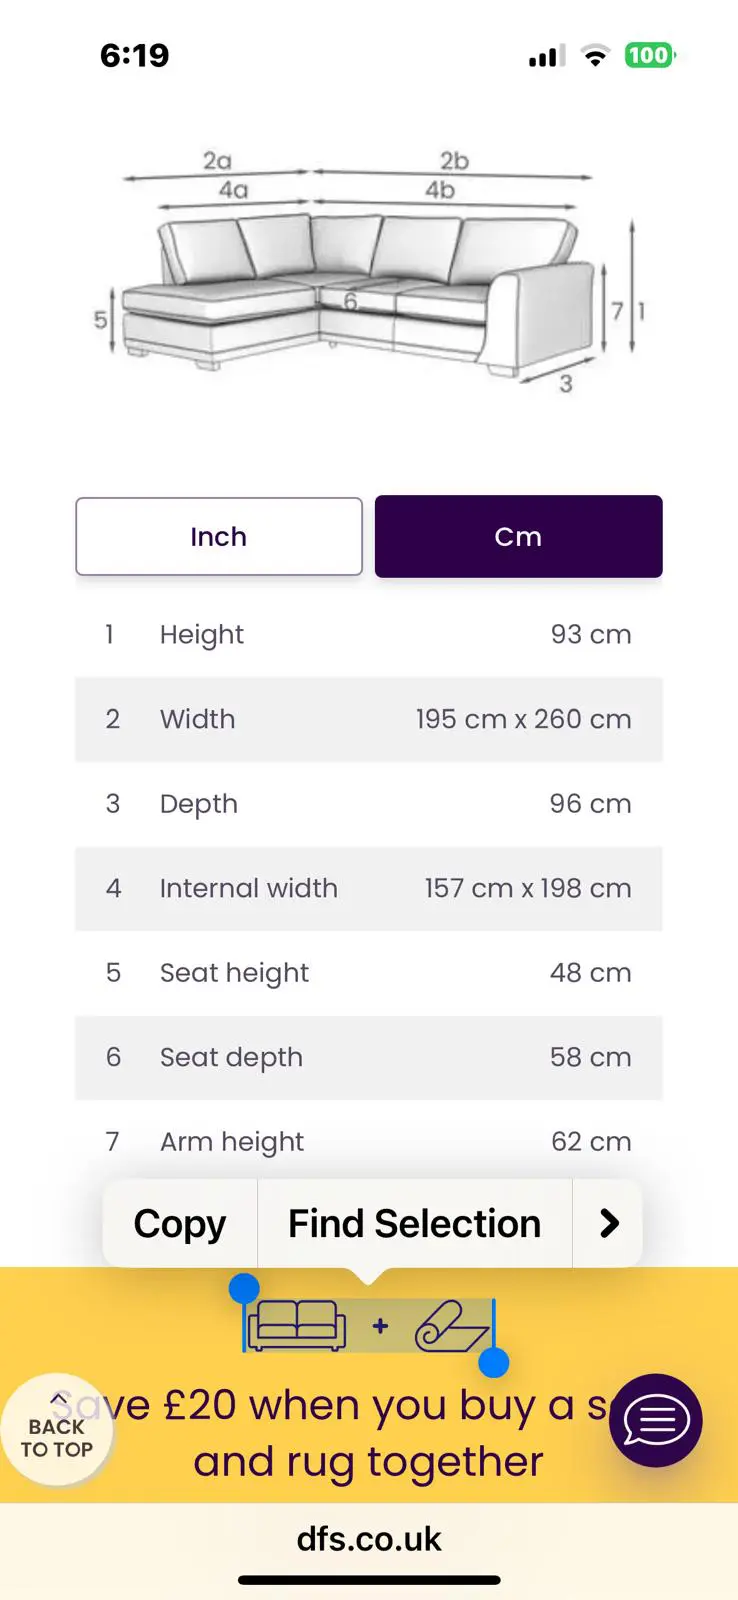This screenshot has height=1600, width=738.
Task: Select the Cm unit button
Action: (518, 536)
